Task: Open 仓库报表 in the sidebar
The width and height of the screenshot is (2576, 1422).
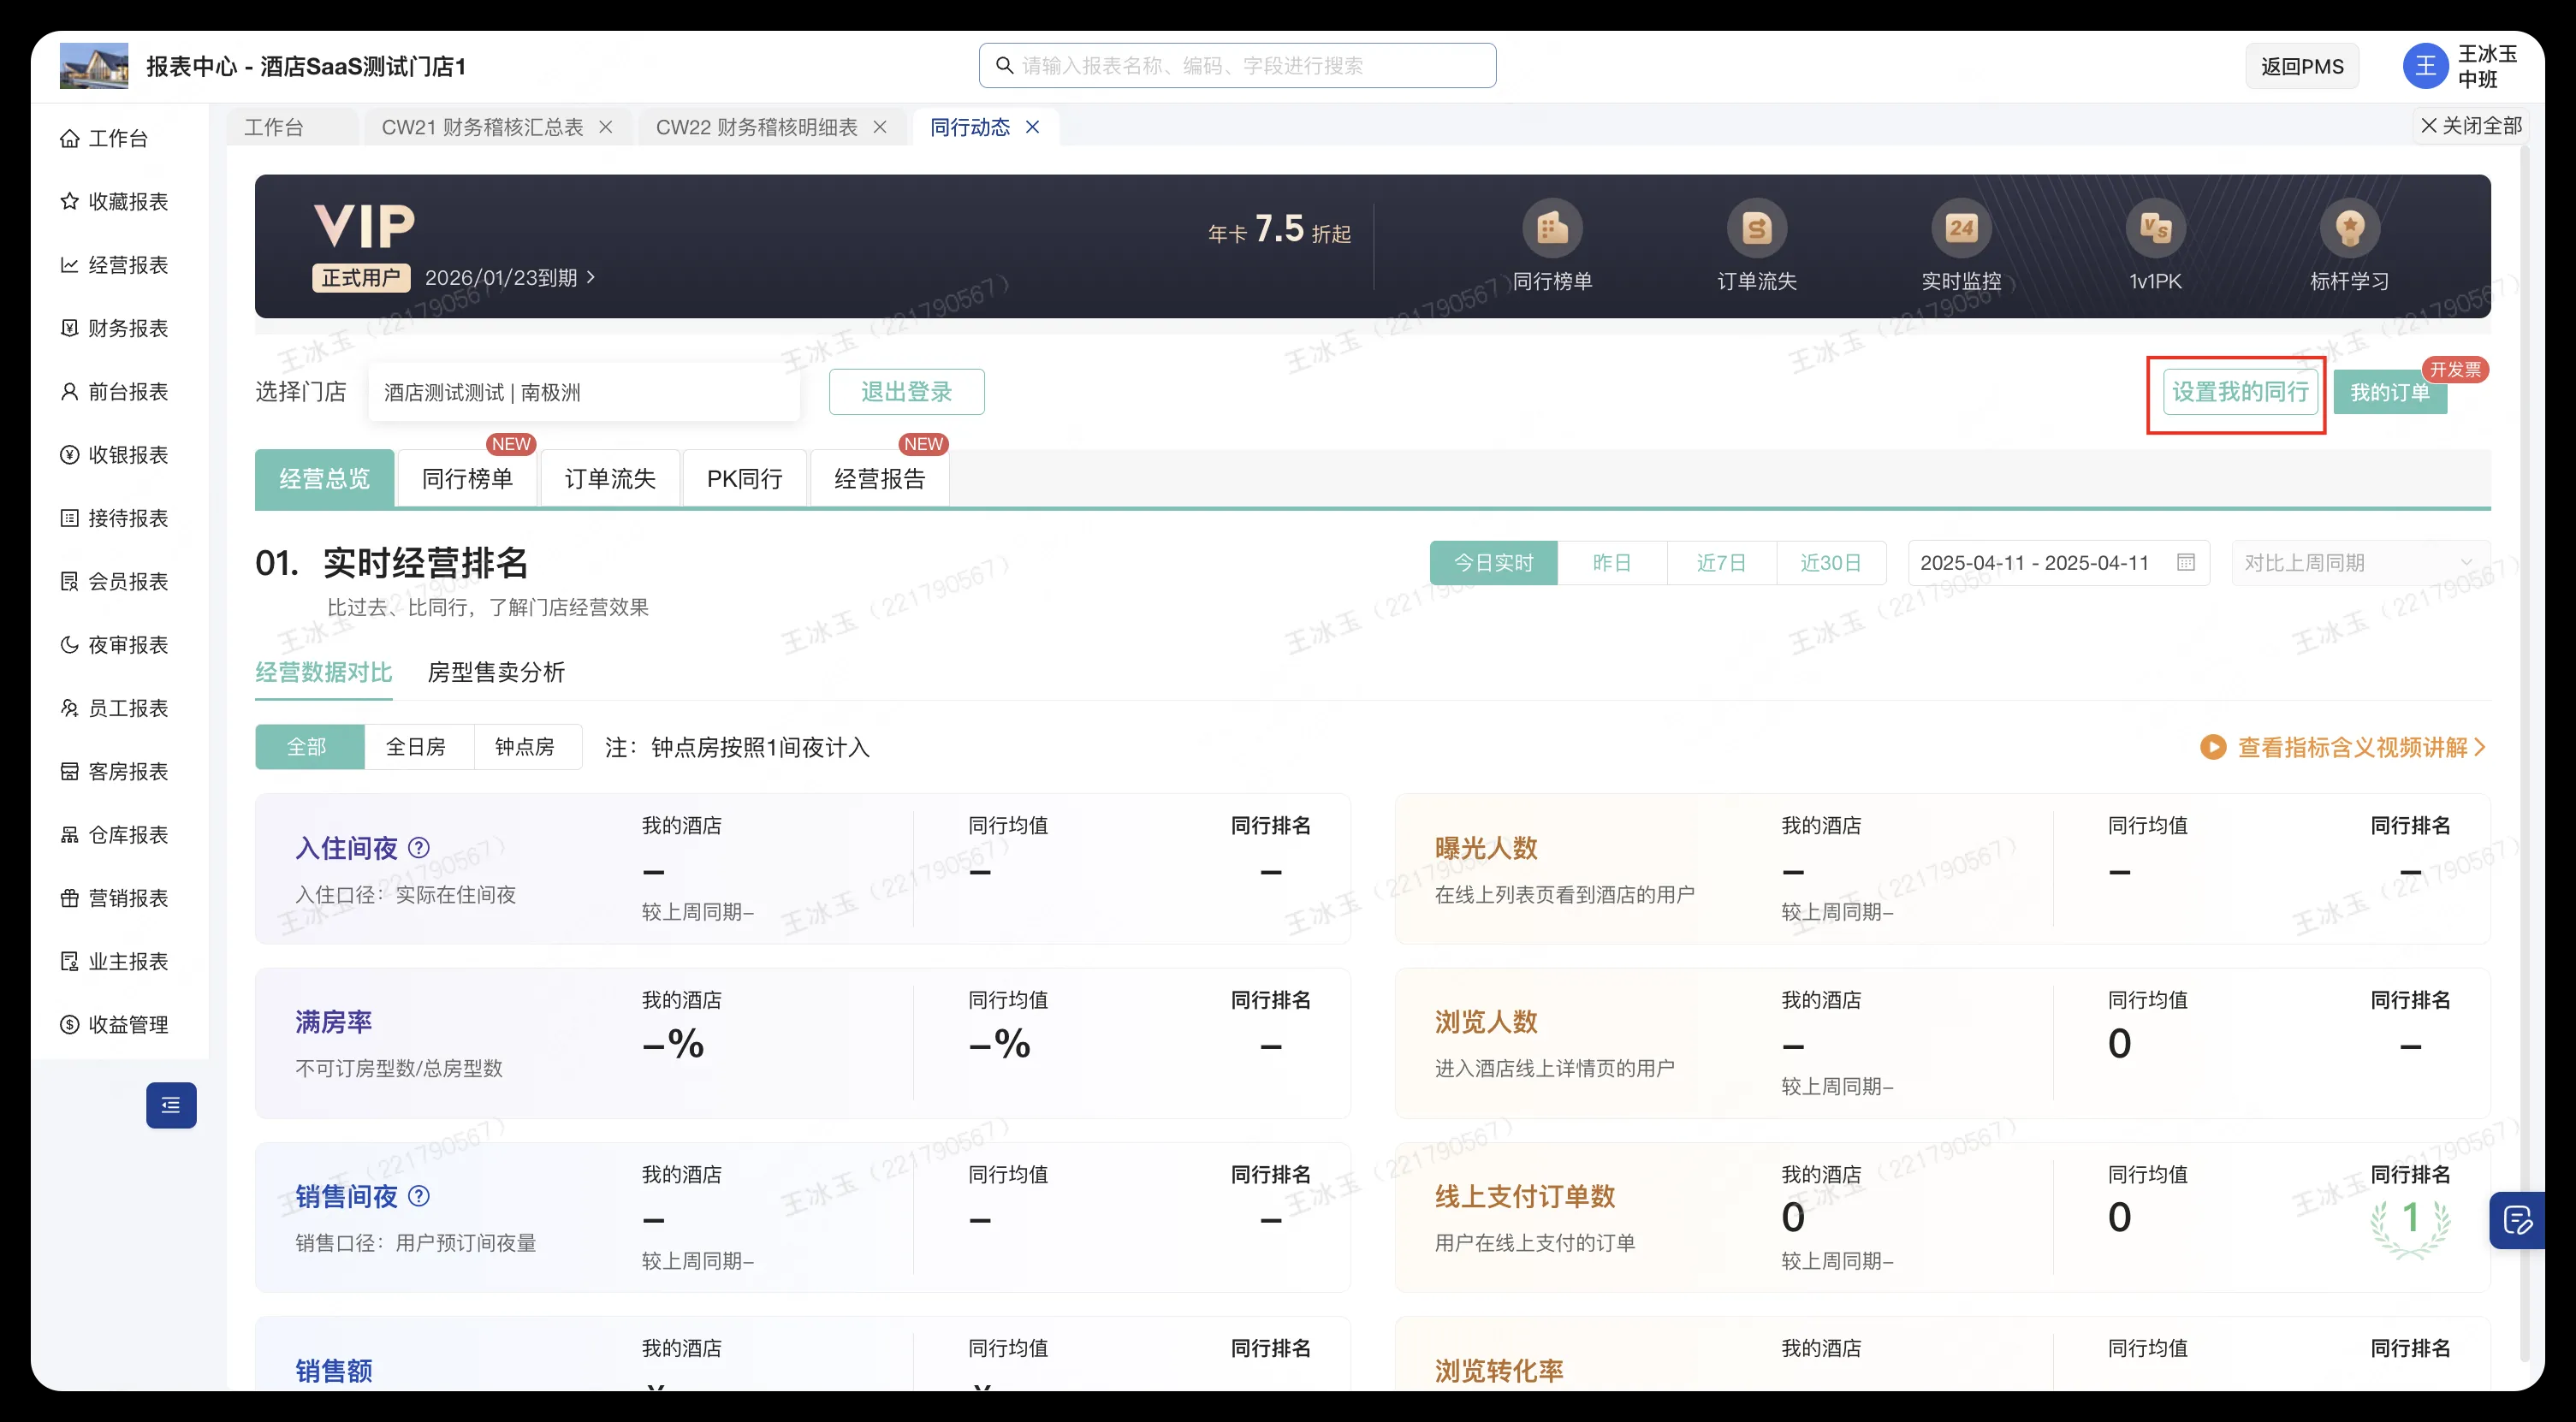Action: tap(115, 835)
